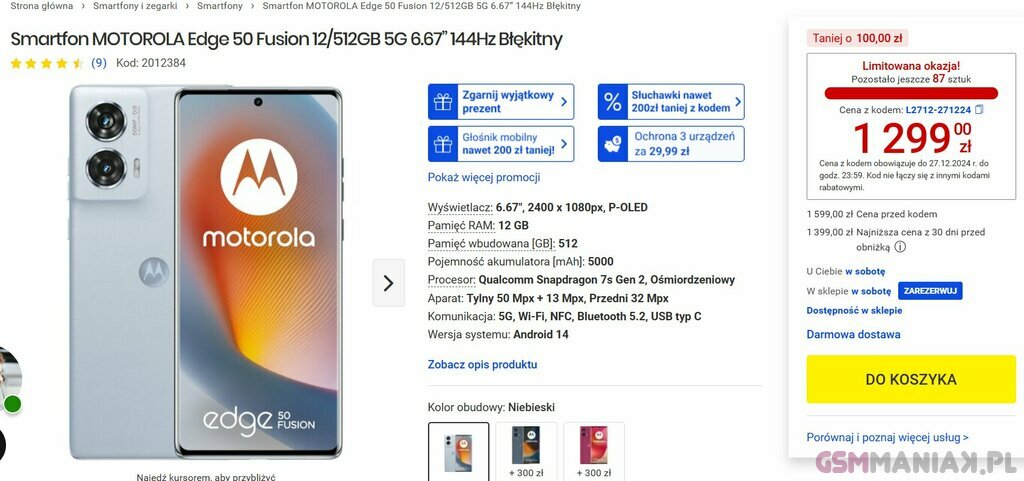The width and height of the screenshot is (1024, 481).
Task: Open the green chat bubble icon
Action: [x=12, y=404]
